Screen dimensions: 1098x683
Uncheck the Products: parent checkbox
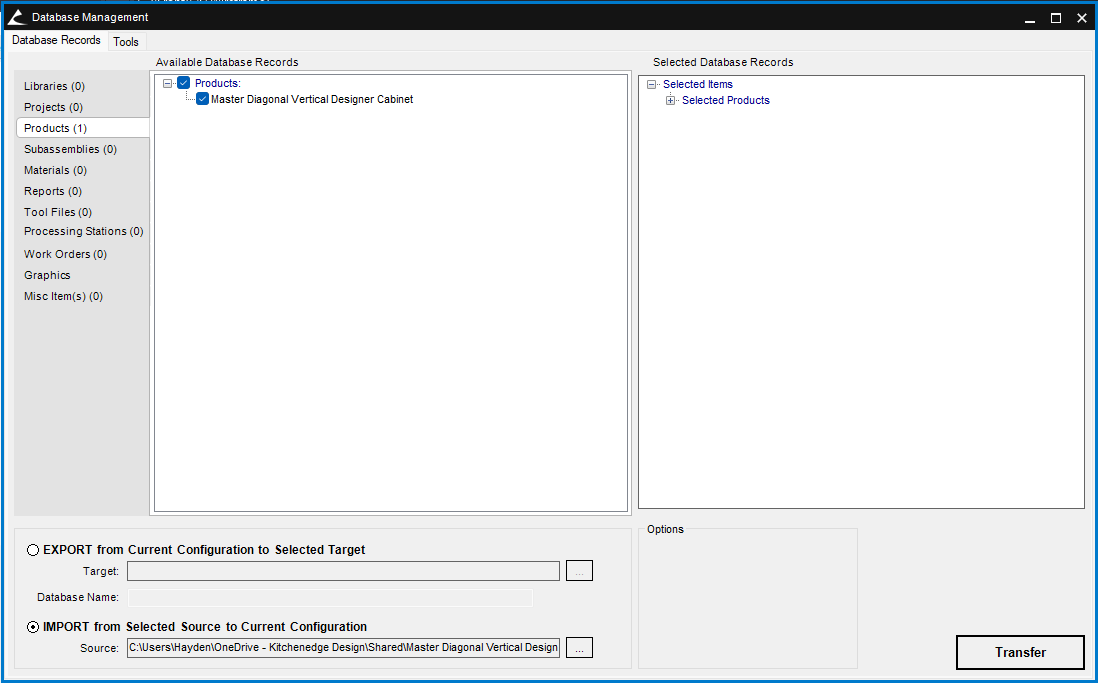[x=183, y=83]
